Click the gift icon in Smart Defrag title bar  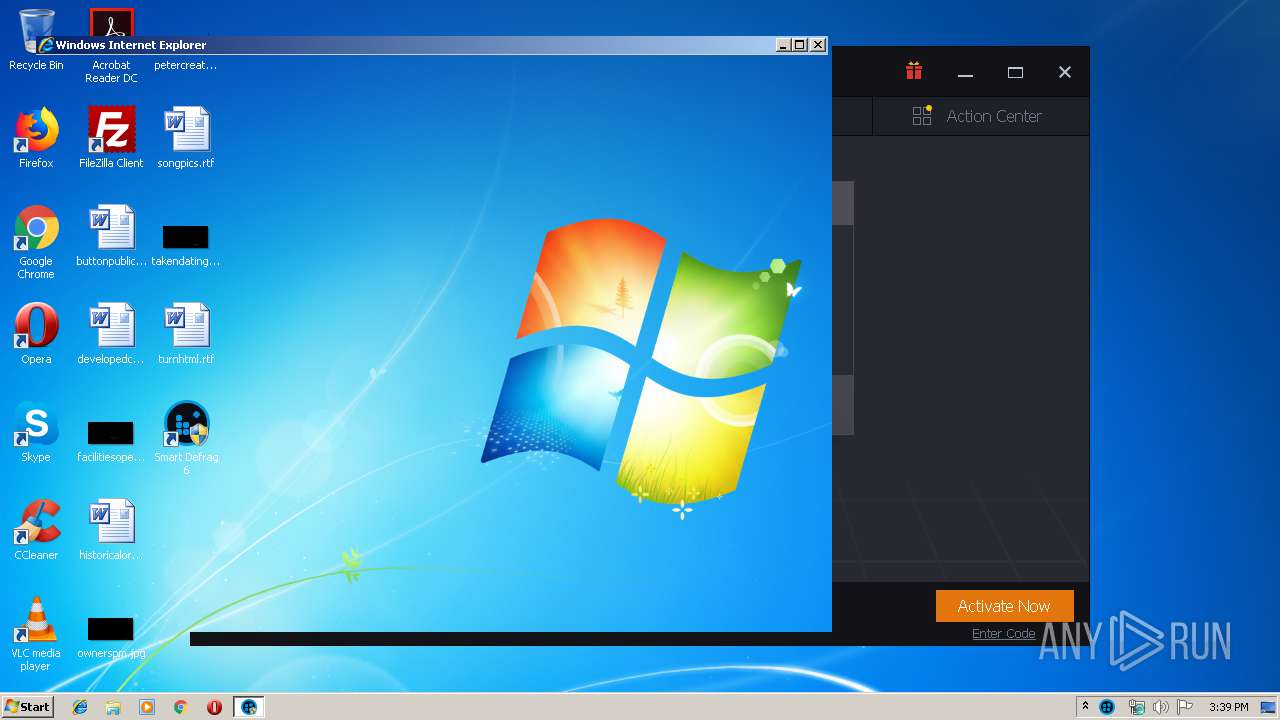click(x=914, y=71)
